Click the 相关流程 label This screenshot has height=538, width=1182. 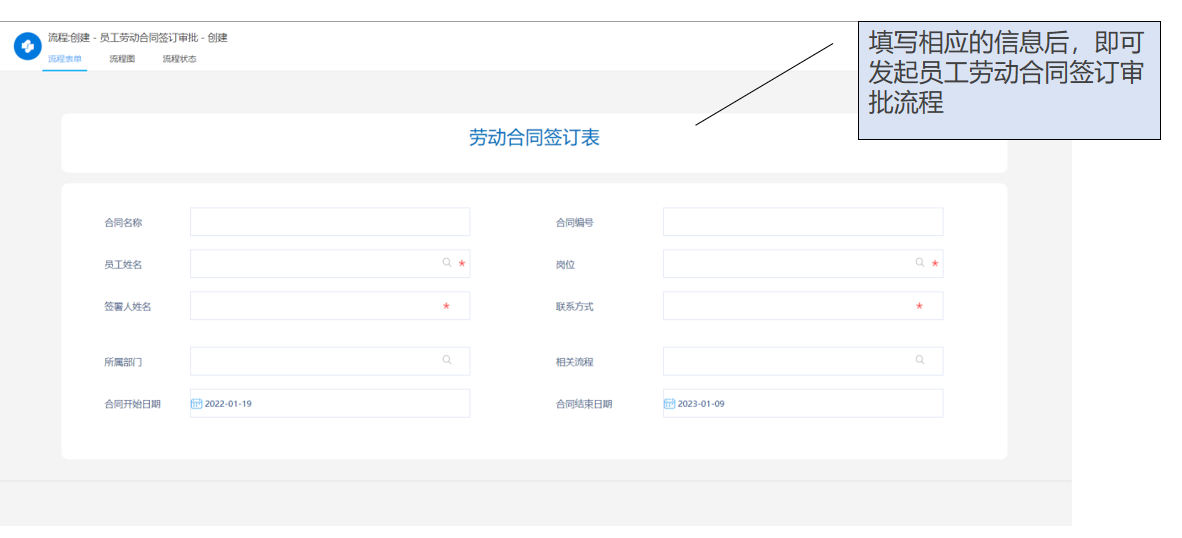click(x=574, y=362)
